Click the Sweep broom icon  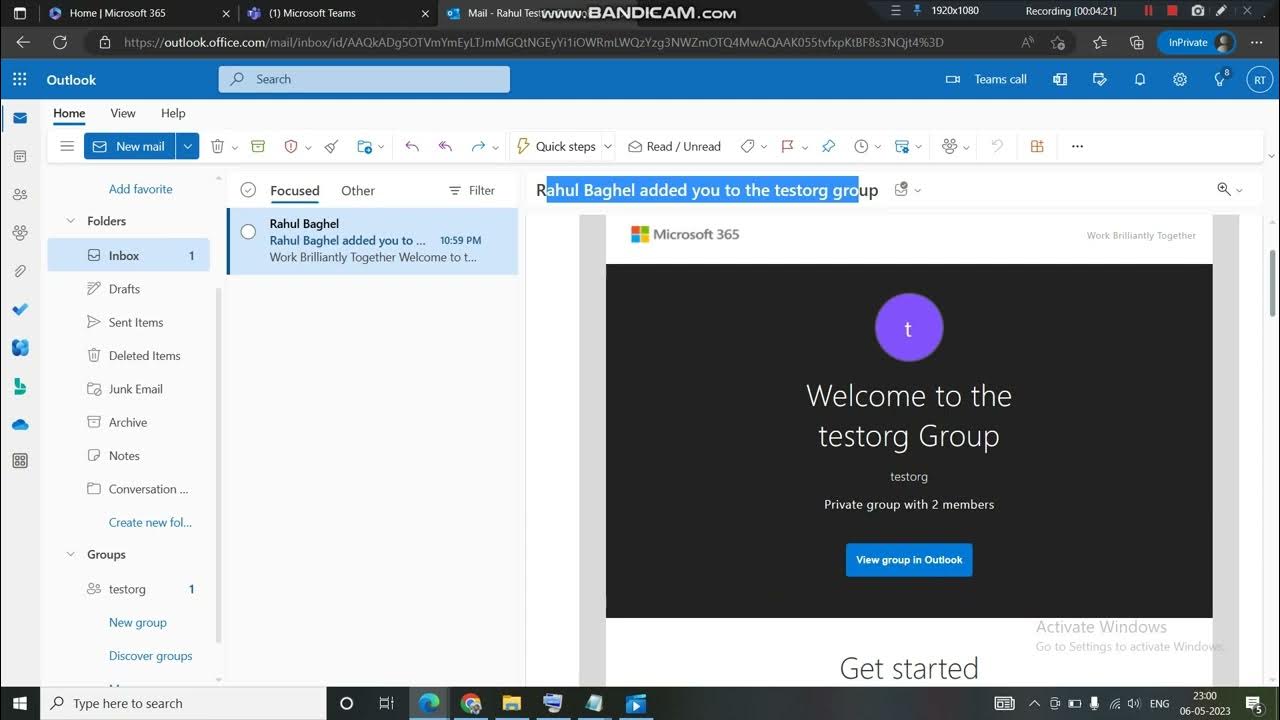(332, 146)
